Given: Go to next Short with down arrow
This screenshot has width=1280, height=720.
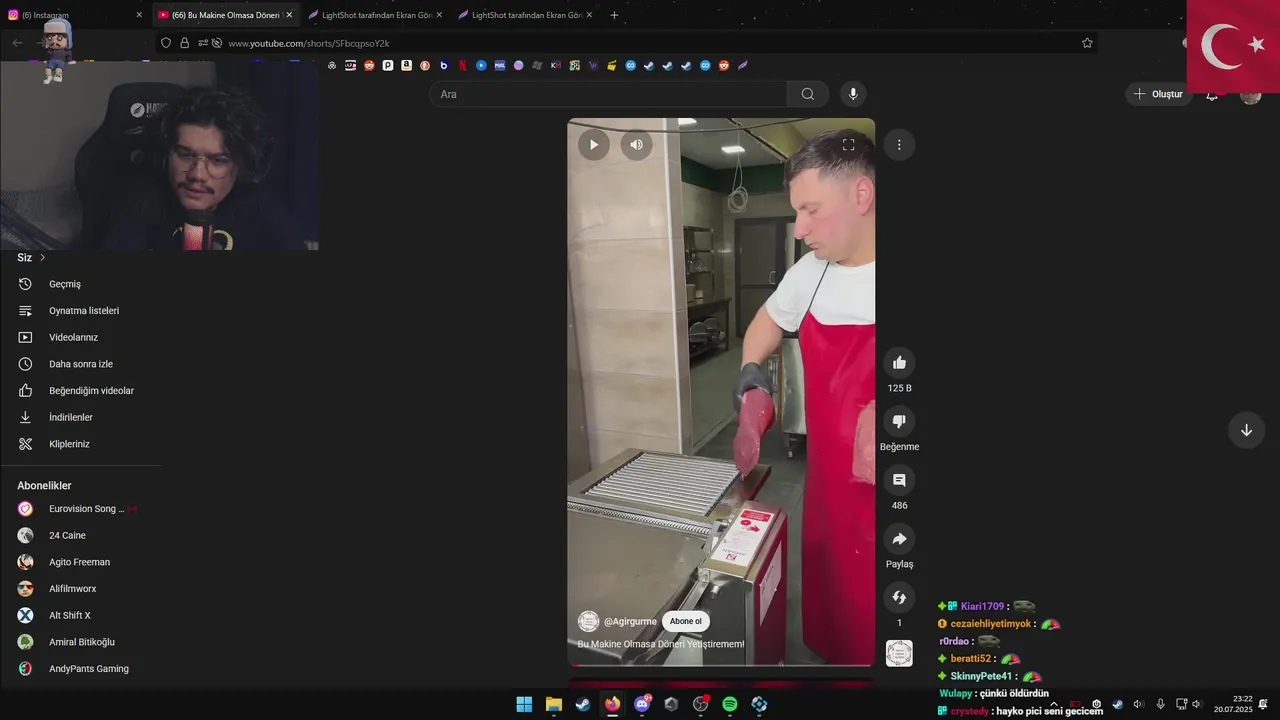Looking at the screenshot, I should pyautogui.click(x=1246, y=430).
